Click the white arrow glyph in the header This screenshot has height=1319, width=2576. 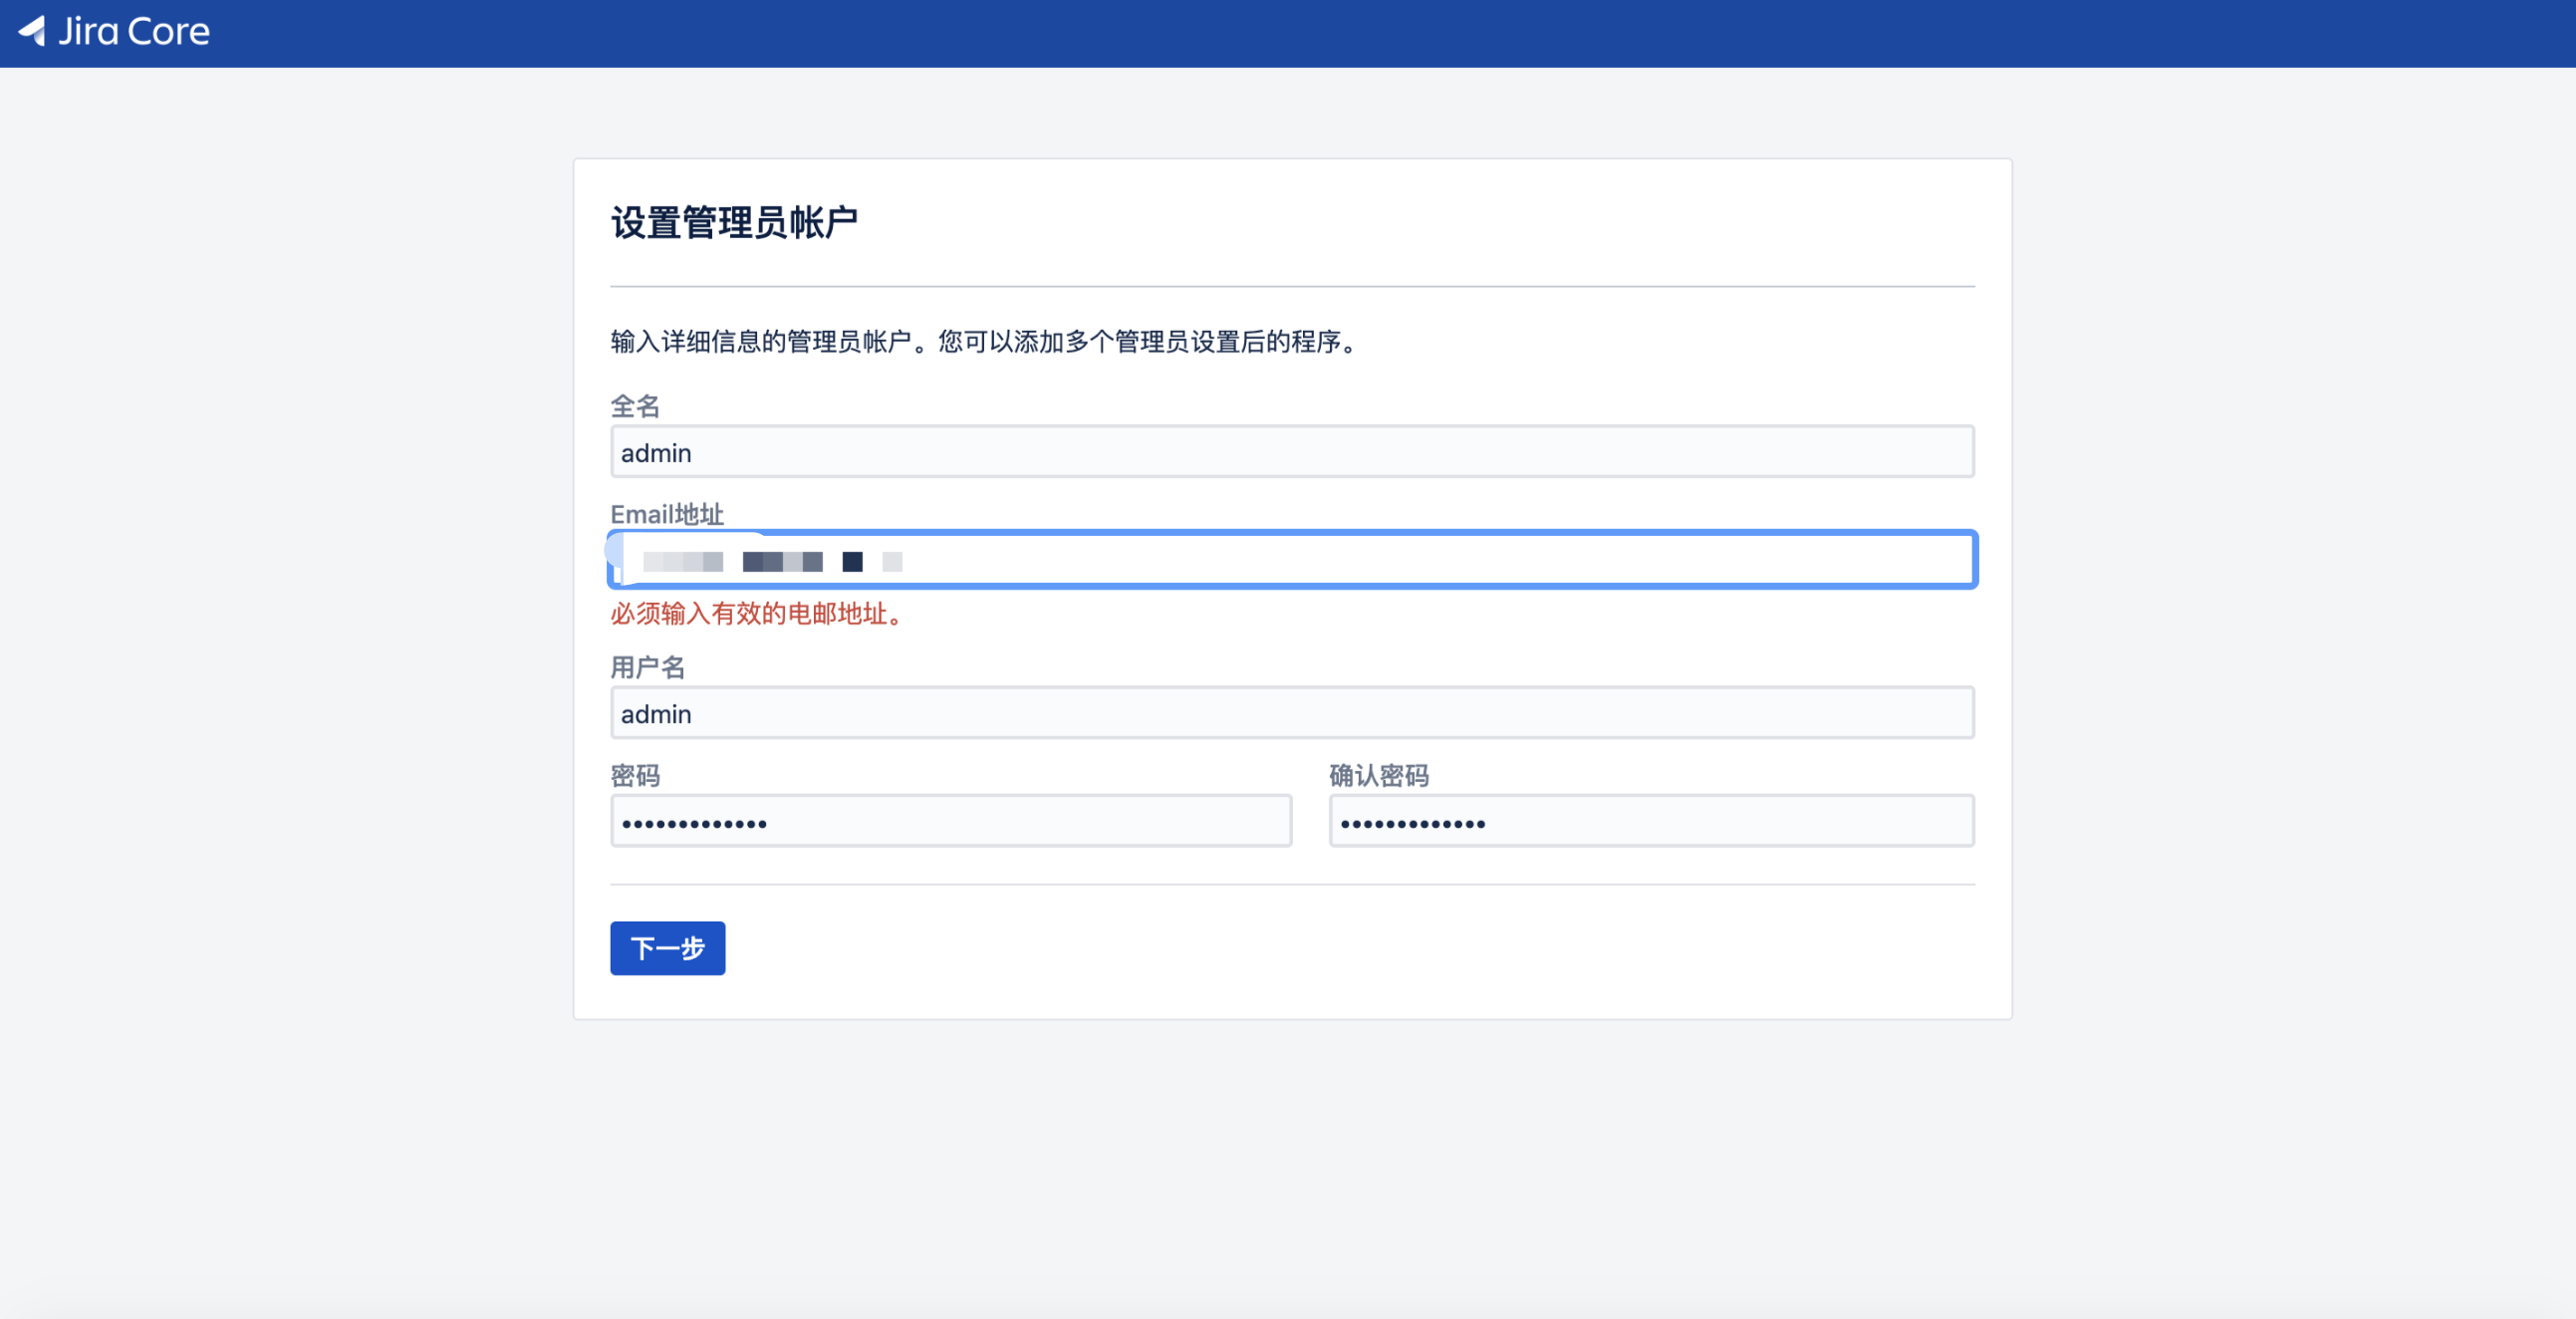point(33,32)
